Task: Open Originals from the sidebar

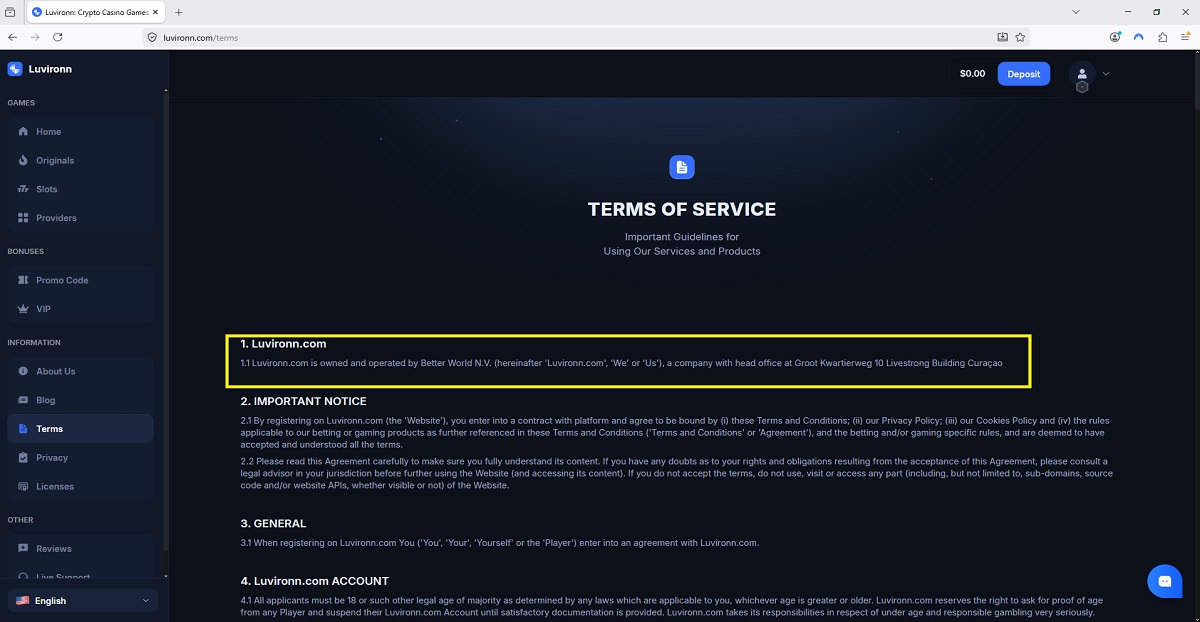Action: [80, 160]
